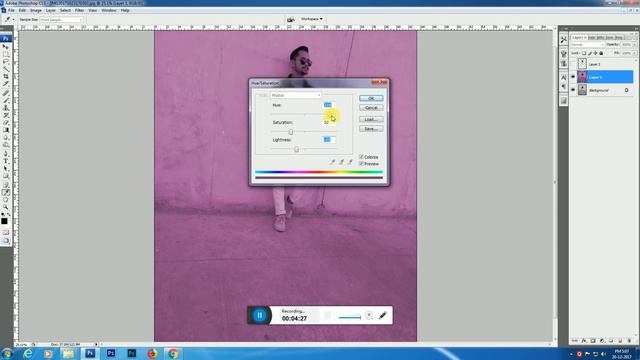This screenshot has height=360, width=640.
Task: Select the Horizontal Type tool
Action: tap(6, 161)
